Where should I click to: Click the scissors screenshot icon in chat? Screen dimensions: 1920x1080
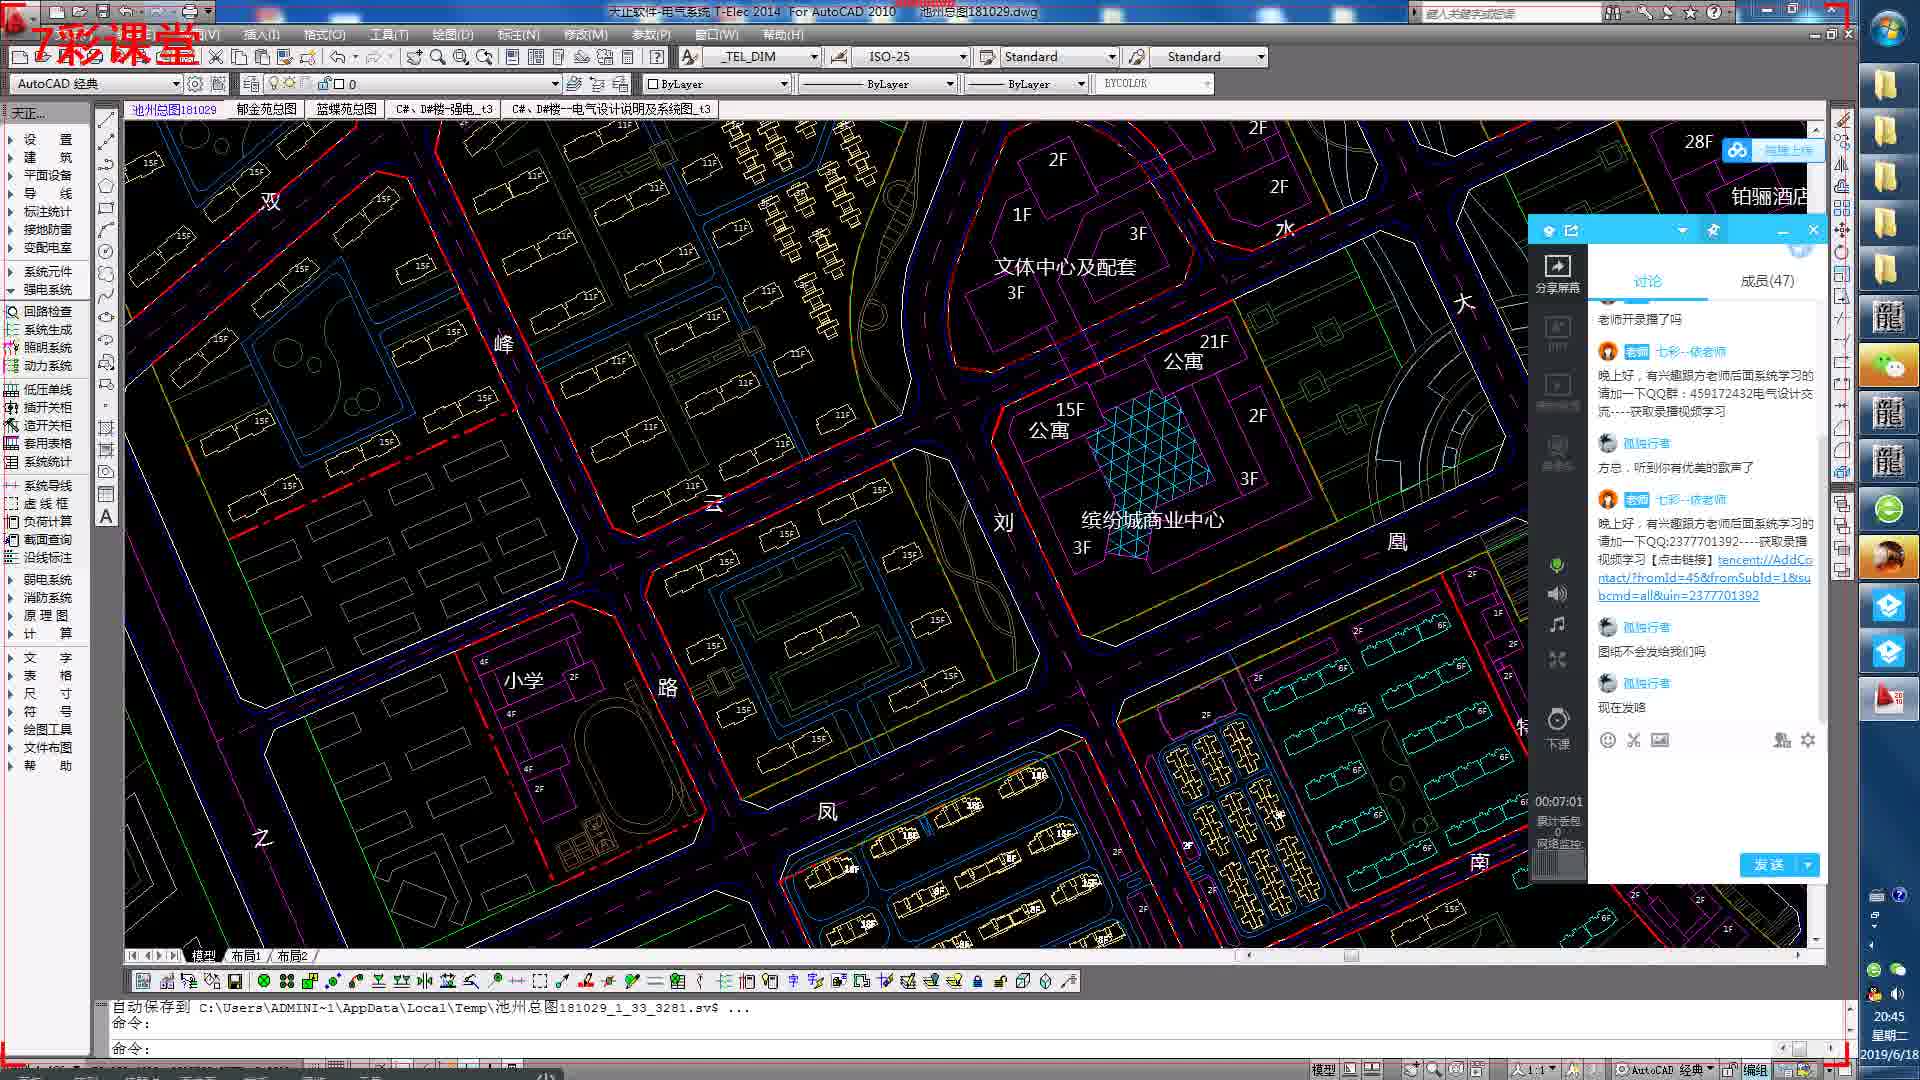click(x=1633, y=740)
